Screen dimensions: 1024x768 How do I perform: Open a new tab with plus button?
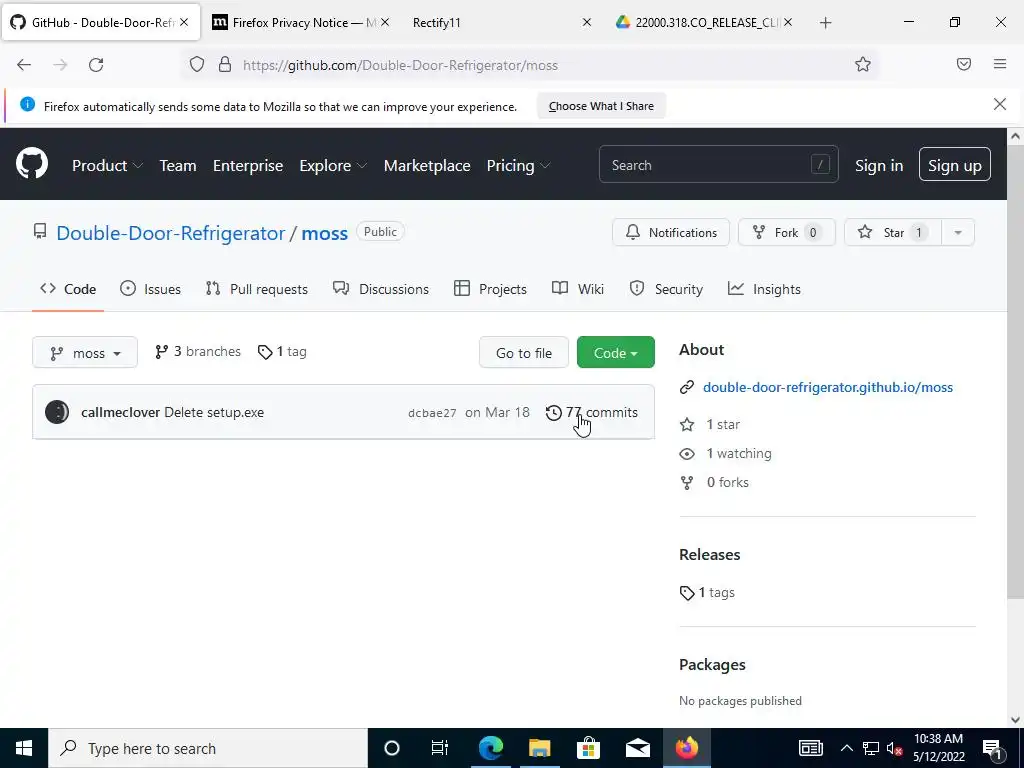tap(825, 23)
